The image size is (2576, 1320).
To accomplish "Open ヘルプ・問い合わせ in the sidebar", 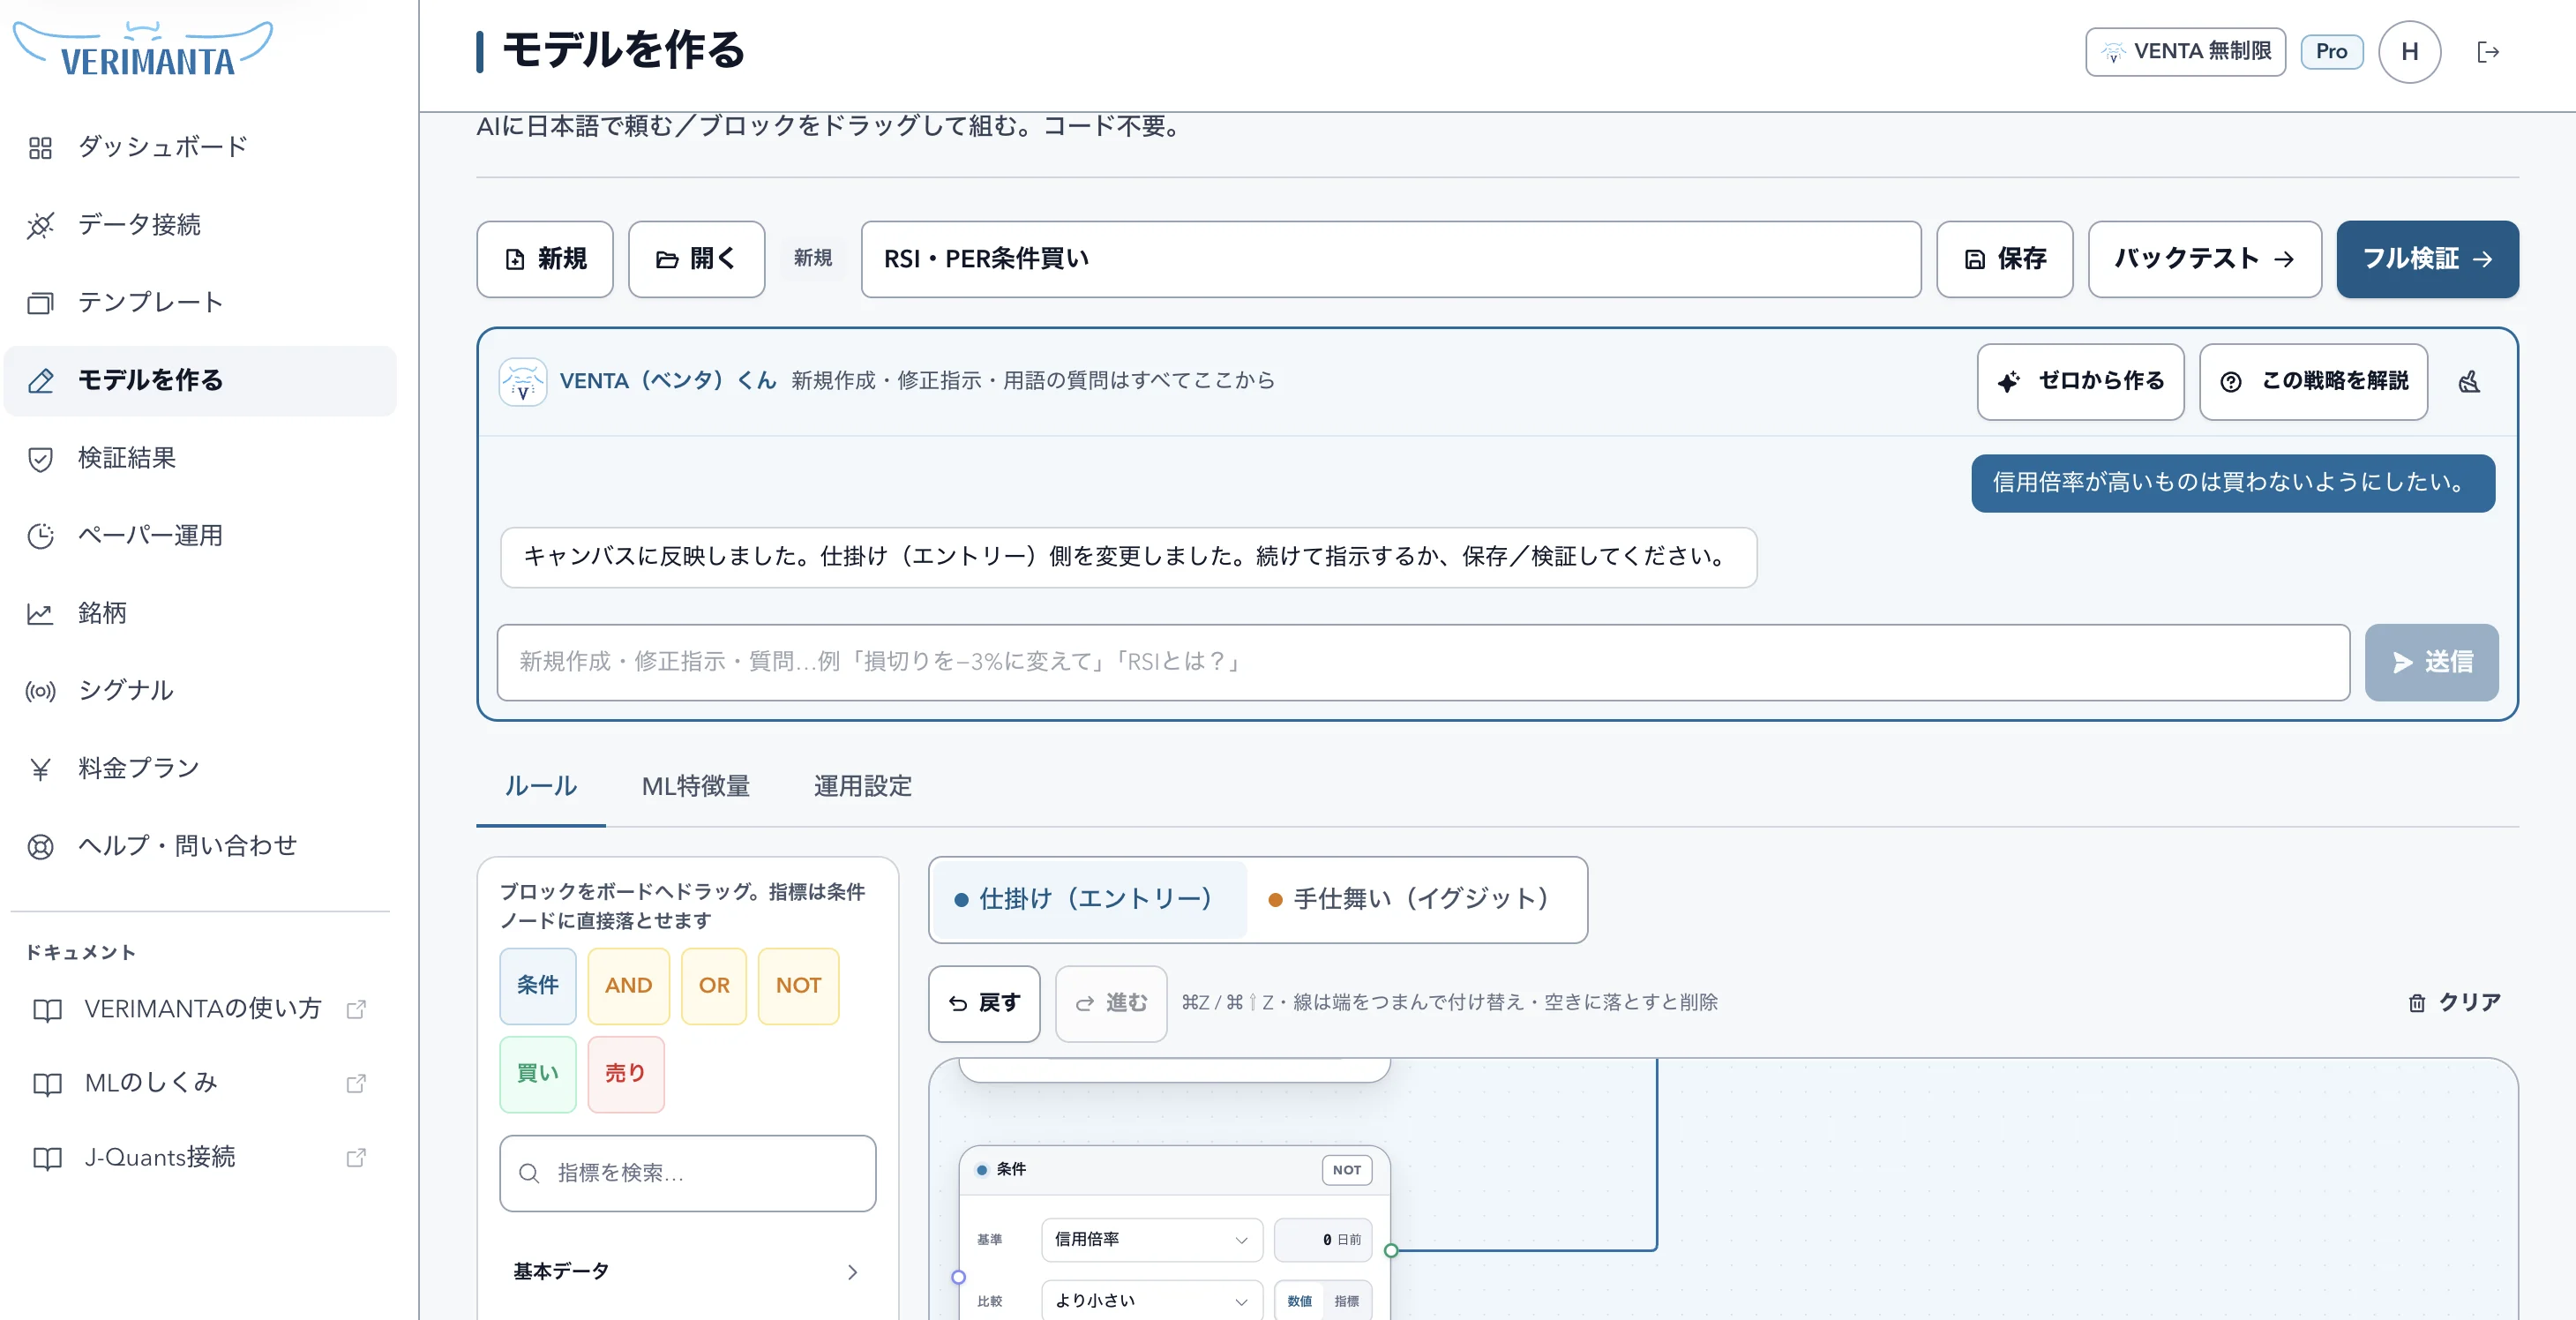I will pos(200,846).
